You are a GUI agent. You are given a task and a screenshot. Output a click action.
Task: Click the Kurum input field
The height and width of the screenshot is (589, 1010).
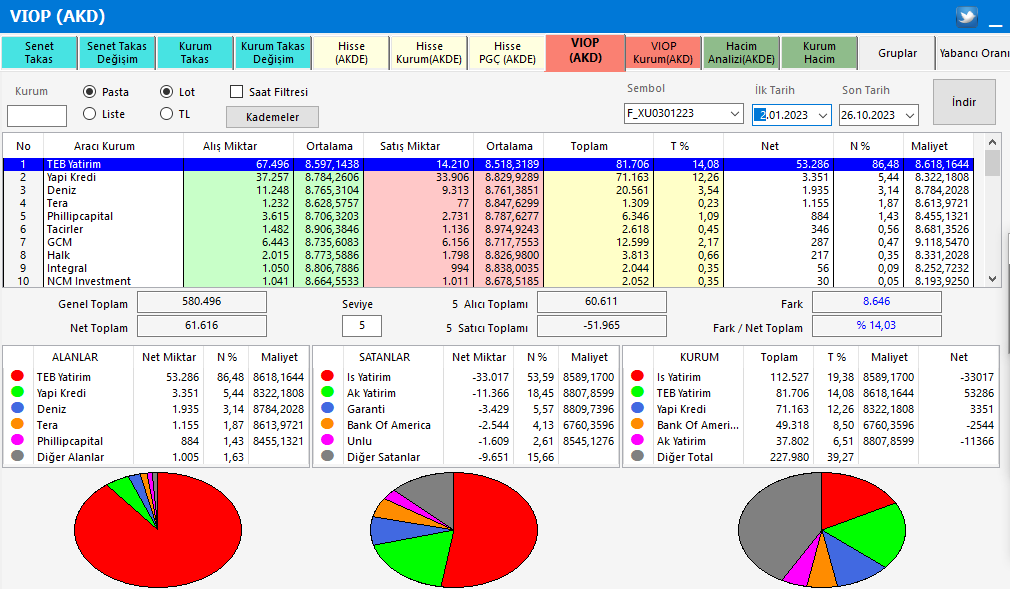click(37, 116)
